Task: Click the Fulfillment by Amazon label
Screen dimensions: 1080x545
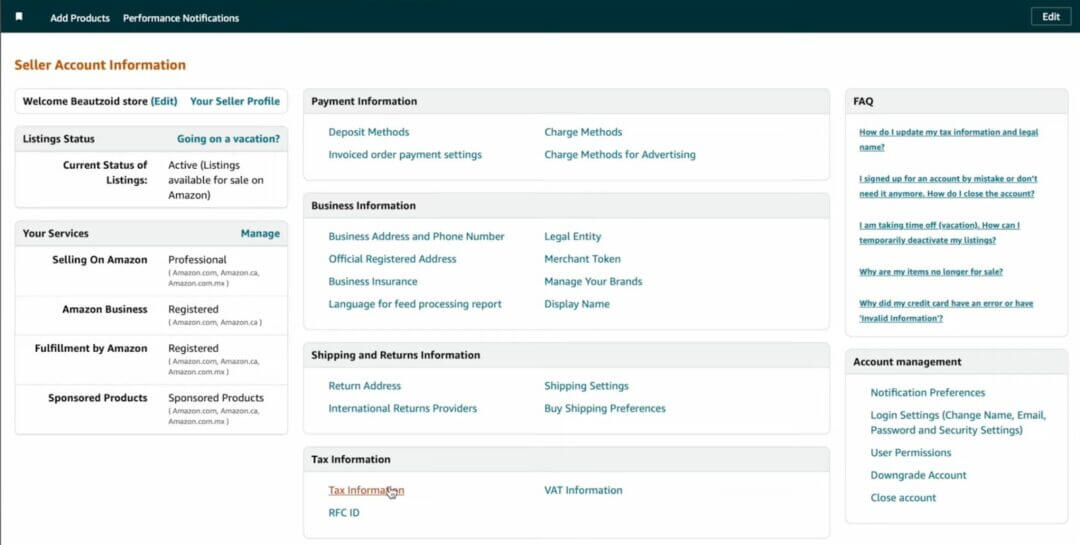Action: [91, 349]
